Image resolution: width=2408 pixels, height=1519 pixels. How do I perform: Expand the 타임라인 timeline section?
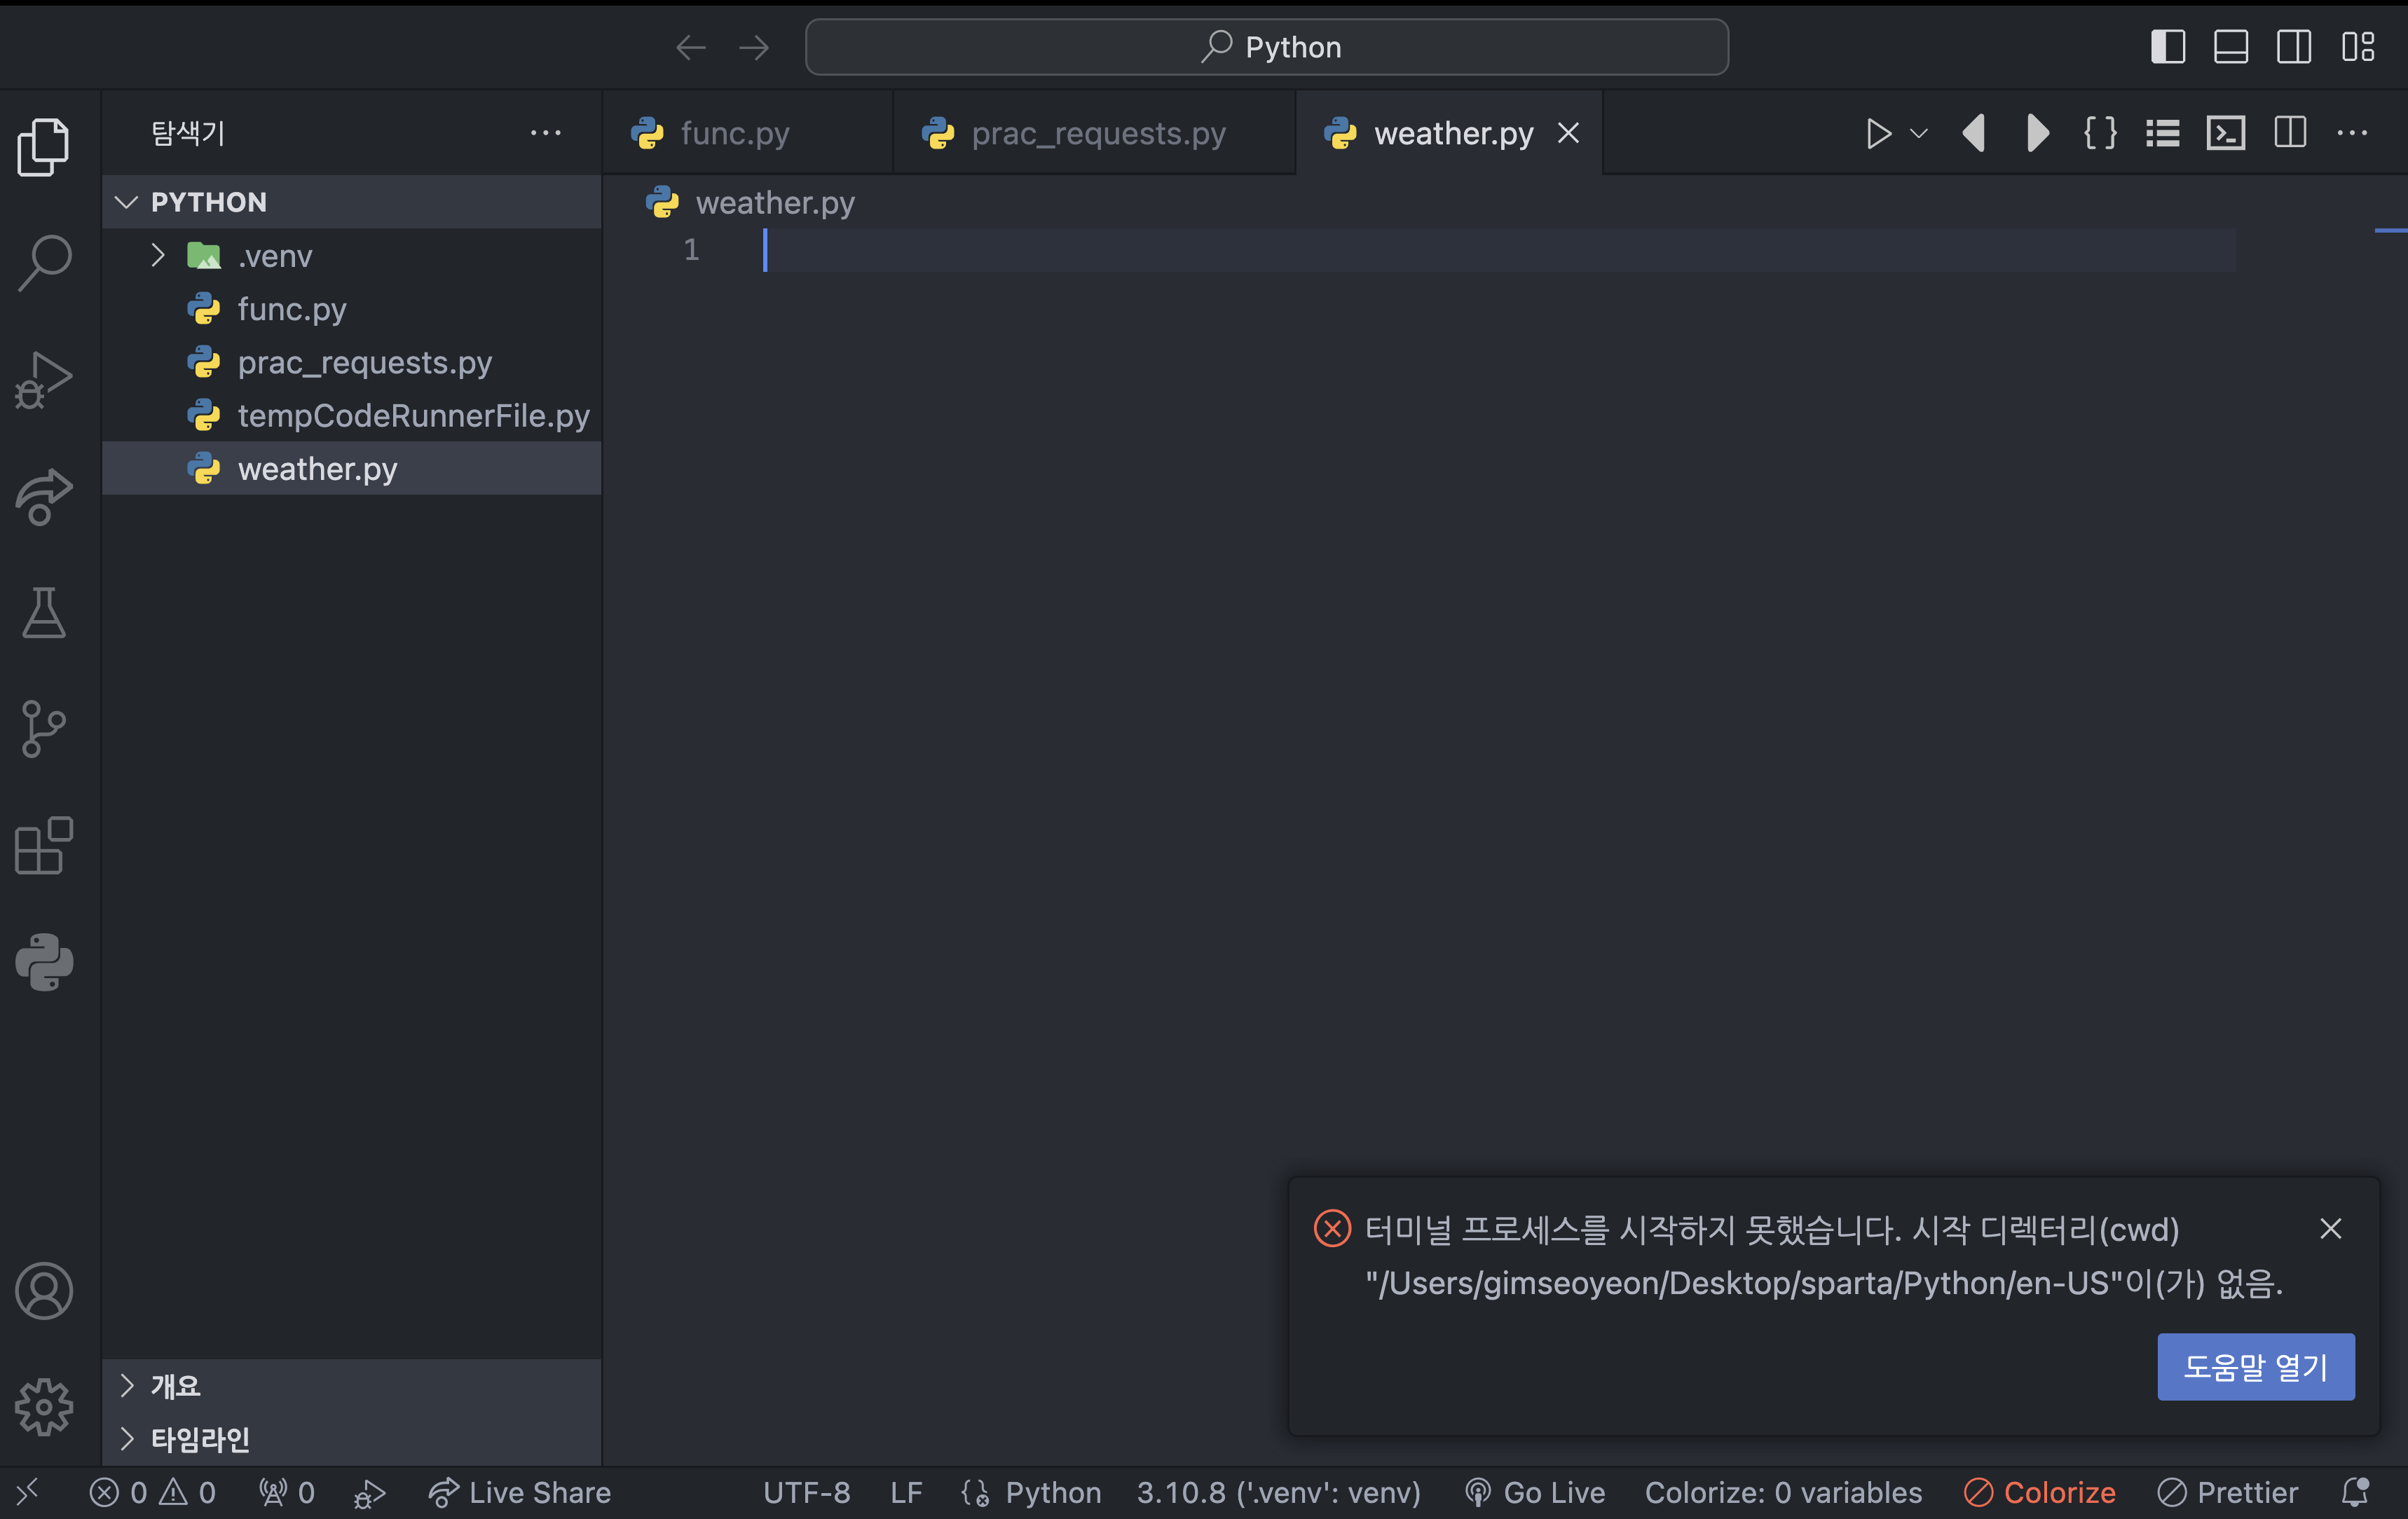352,1439
